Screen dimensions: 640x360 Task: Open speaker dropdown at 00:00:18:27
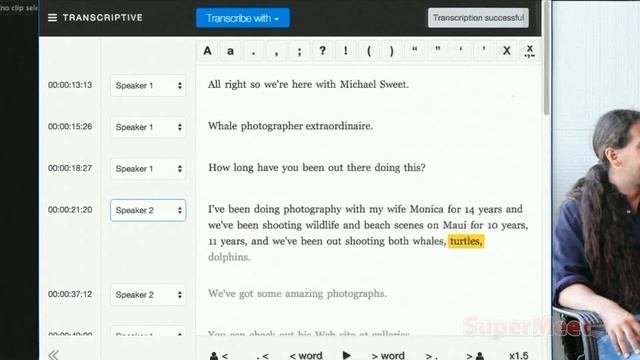tap(148, 169)
